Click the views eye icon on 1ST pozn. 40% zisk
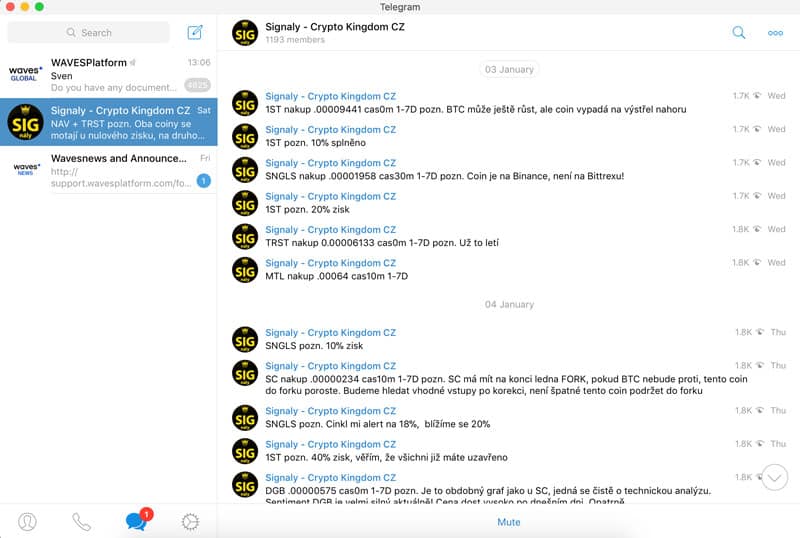The width and height of the screenshot is (800, 538). [760, 444]
